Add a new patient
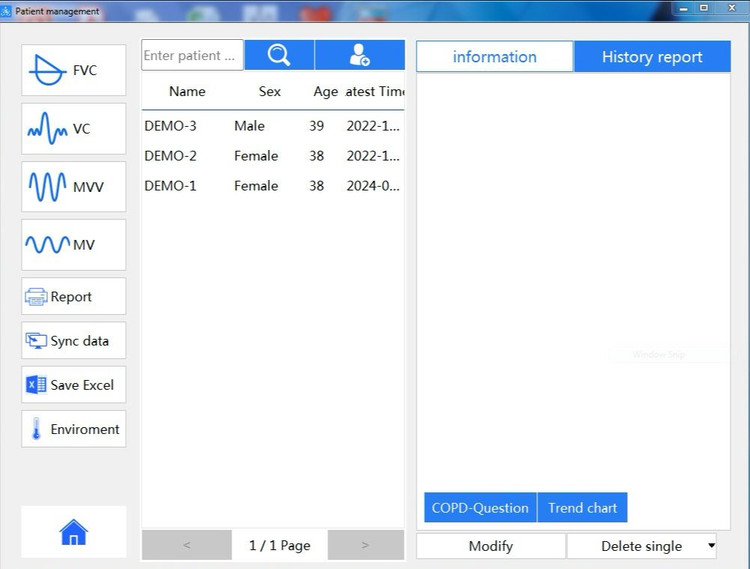The image size is (750, 569). coord(359,56)
